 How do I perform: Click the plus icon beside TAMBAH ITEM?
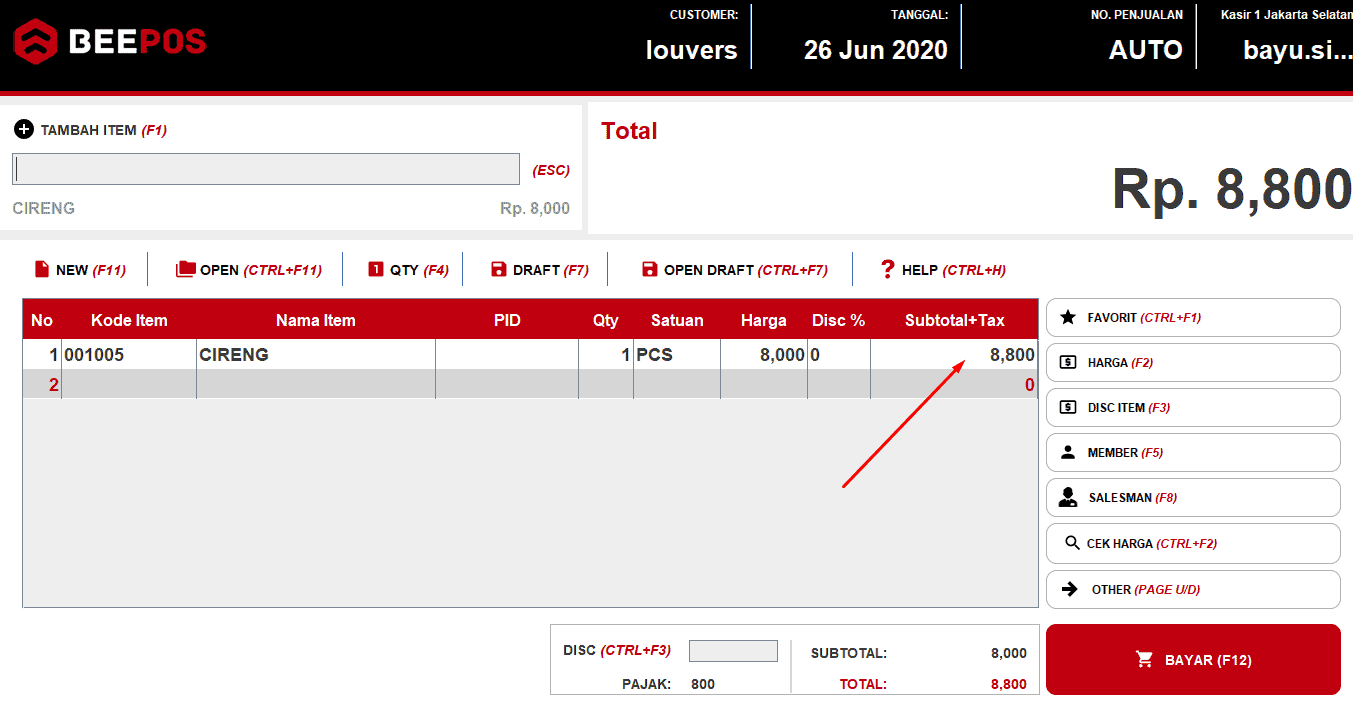pyautogui.click(x=23, y=130)
